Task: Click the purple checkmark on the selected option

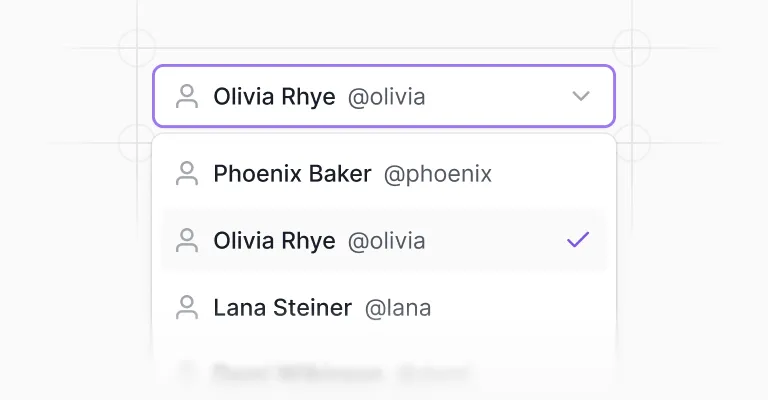Action: (578, 239)
